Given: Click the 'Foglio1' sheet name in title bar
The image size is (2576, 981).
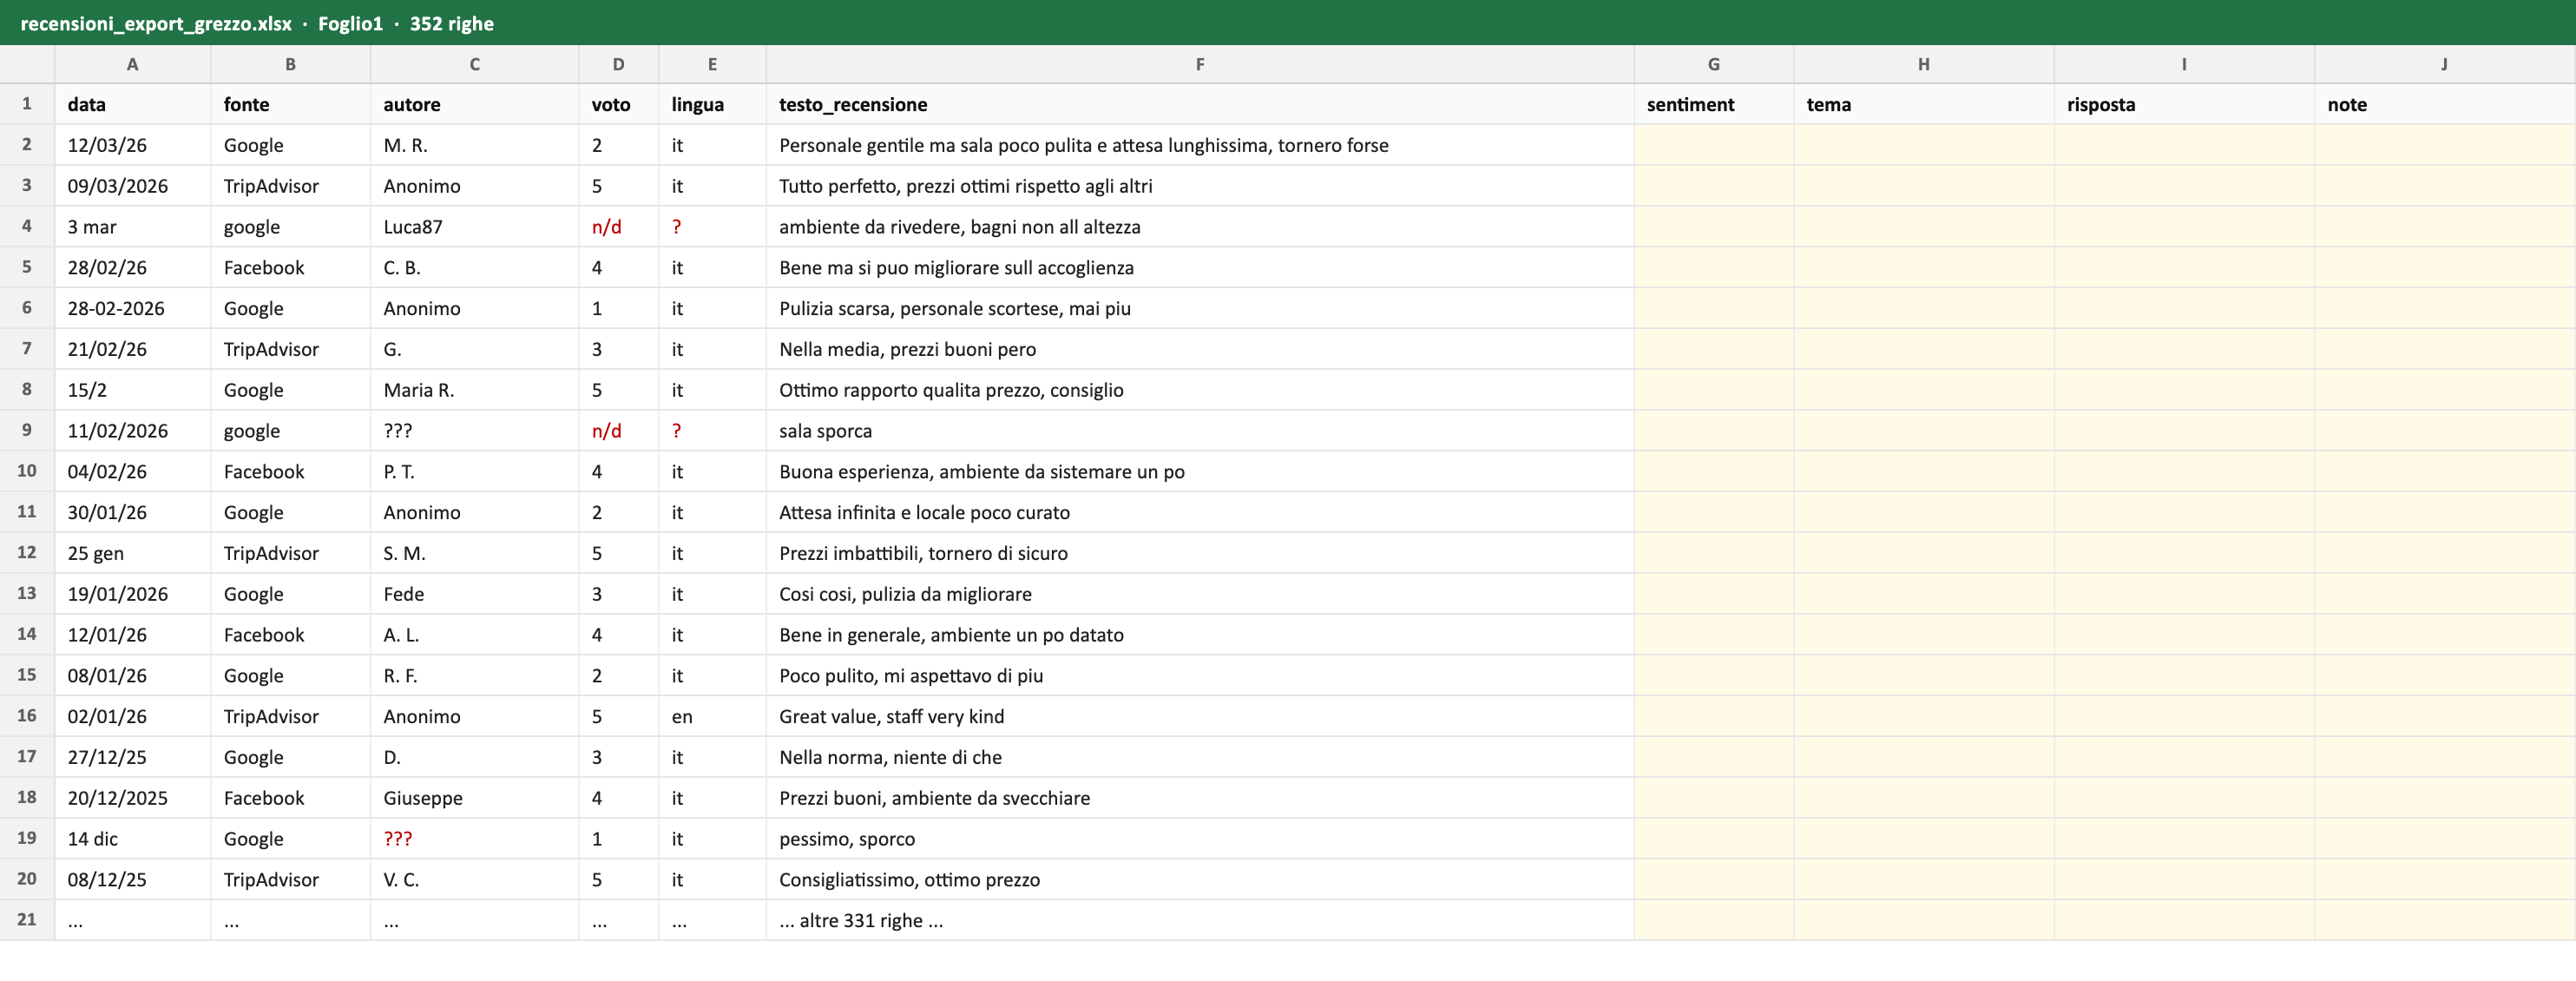Looking at the screenshot, I should [x=350, y=23].
